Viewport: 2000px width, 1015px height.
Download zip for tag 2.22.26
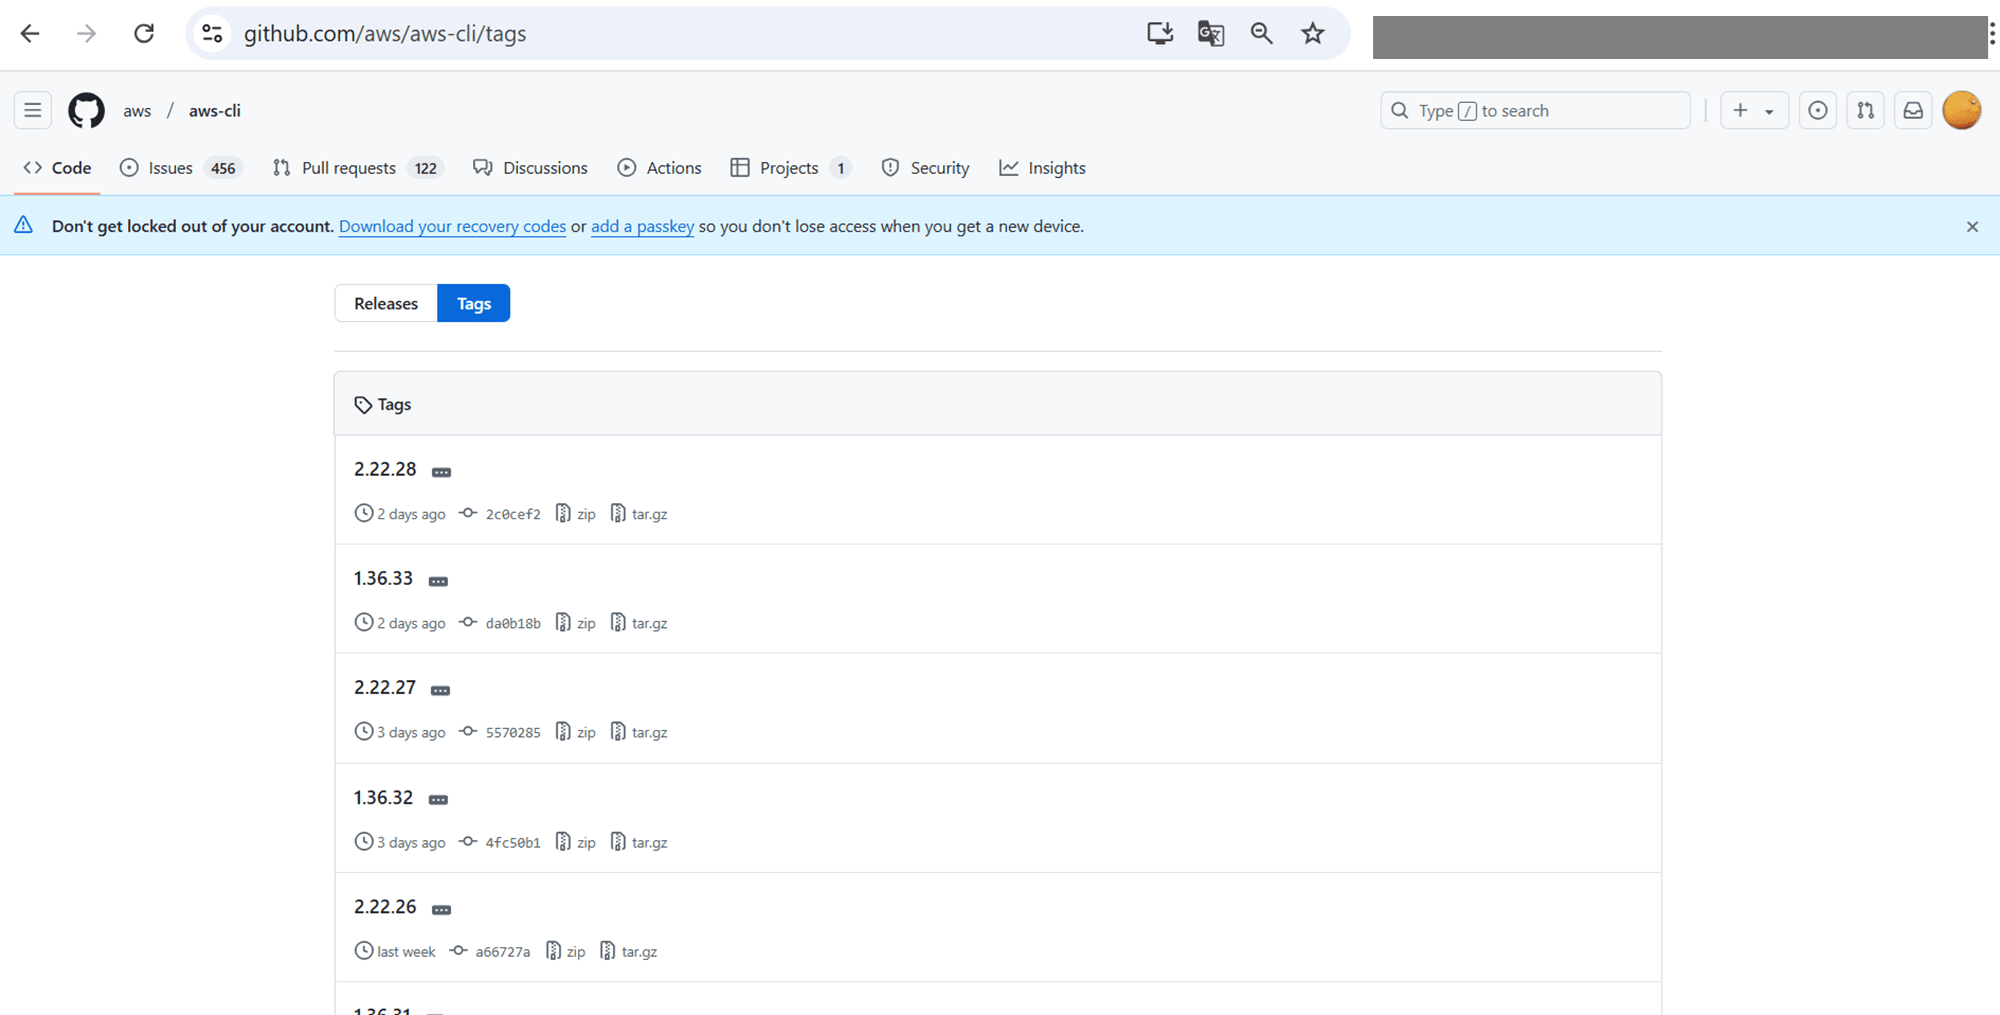click(566, 951)
